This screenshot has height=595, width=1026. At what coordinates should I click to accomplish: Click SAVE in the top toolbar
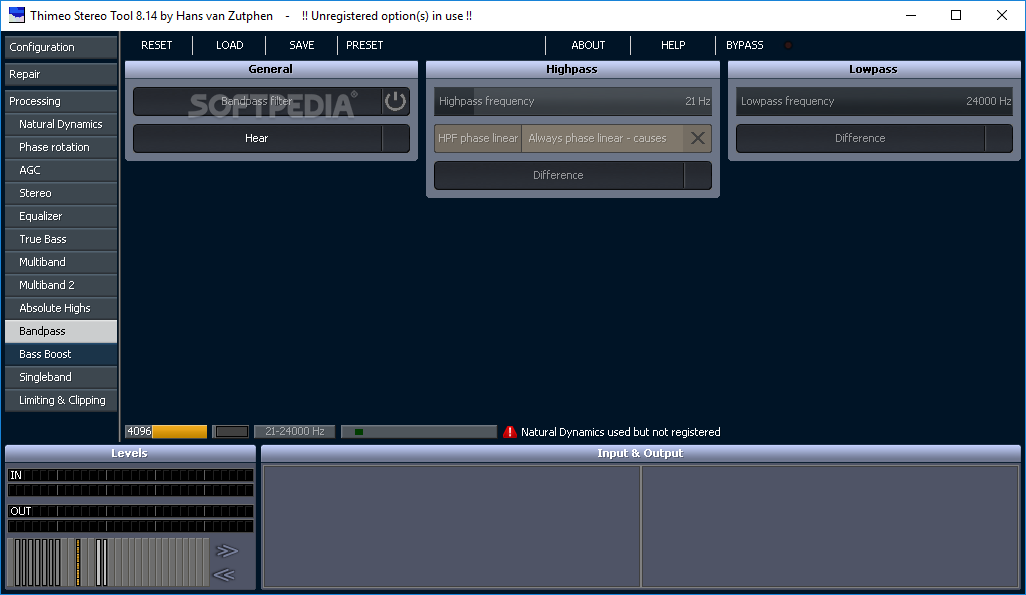click(x=302, y=45)
